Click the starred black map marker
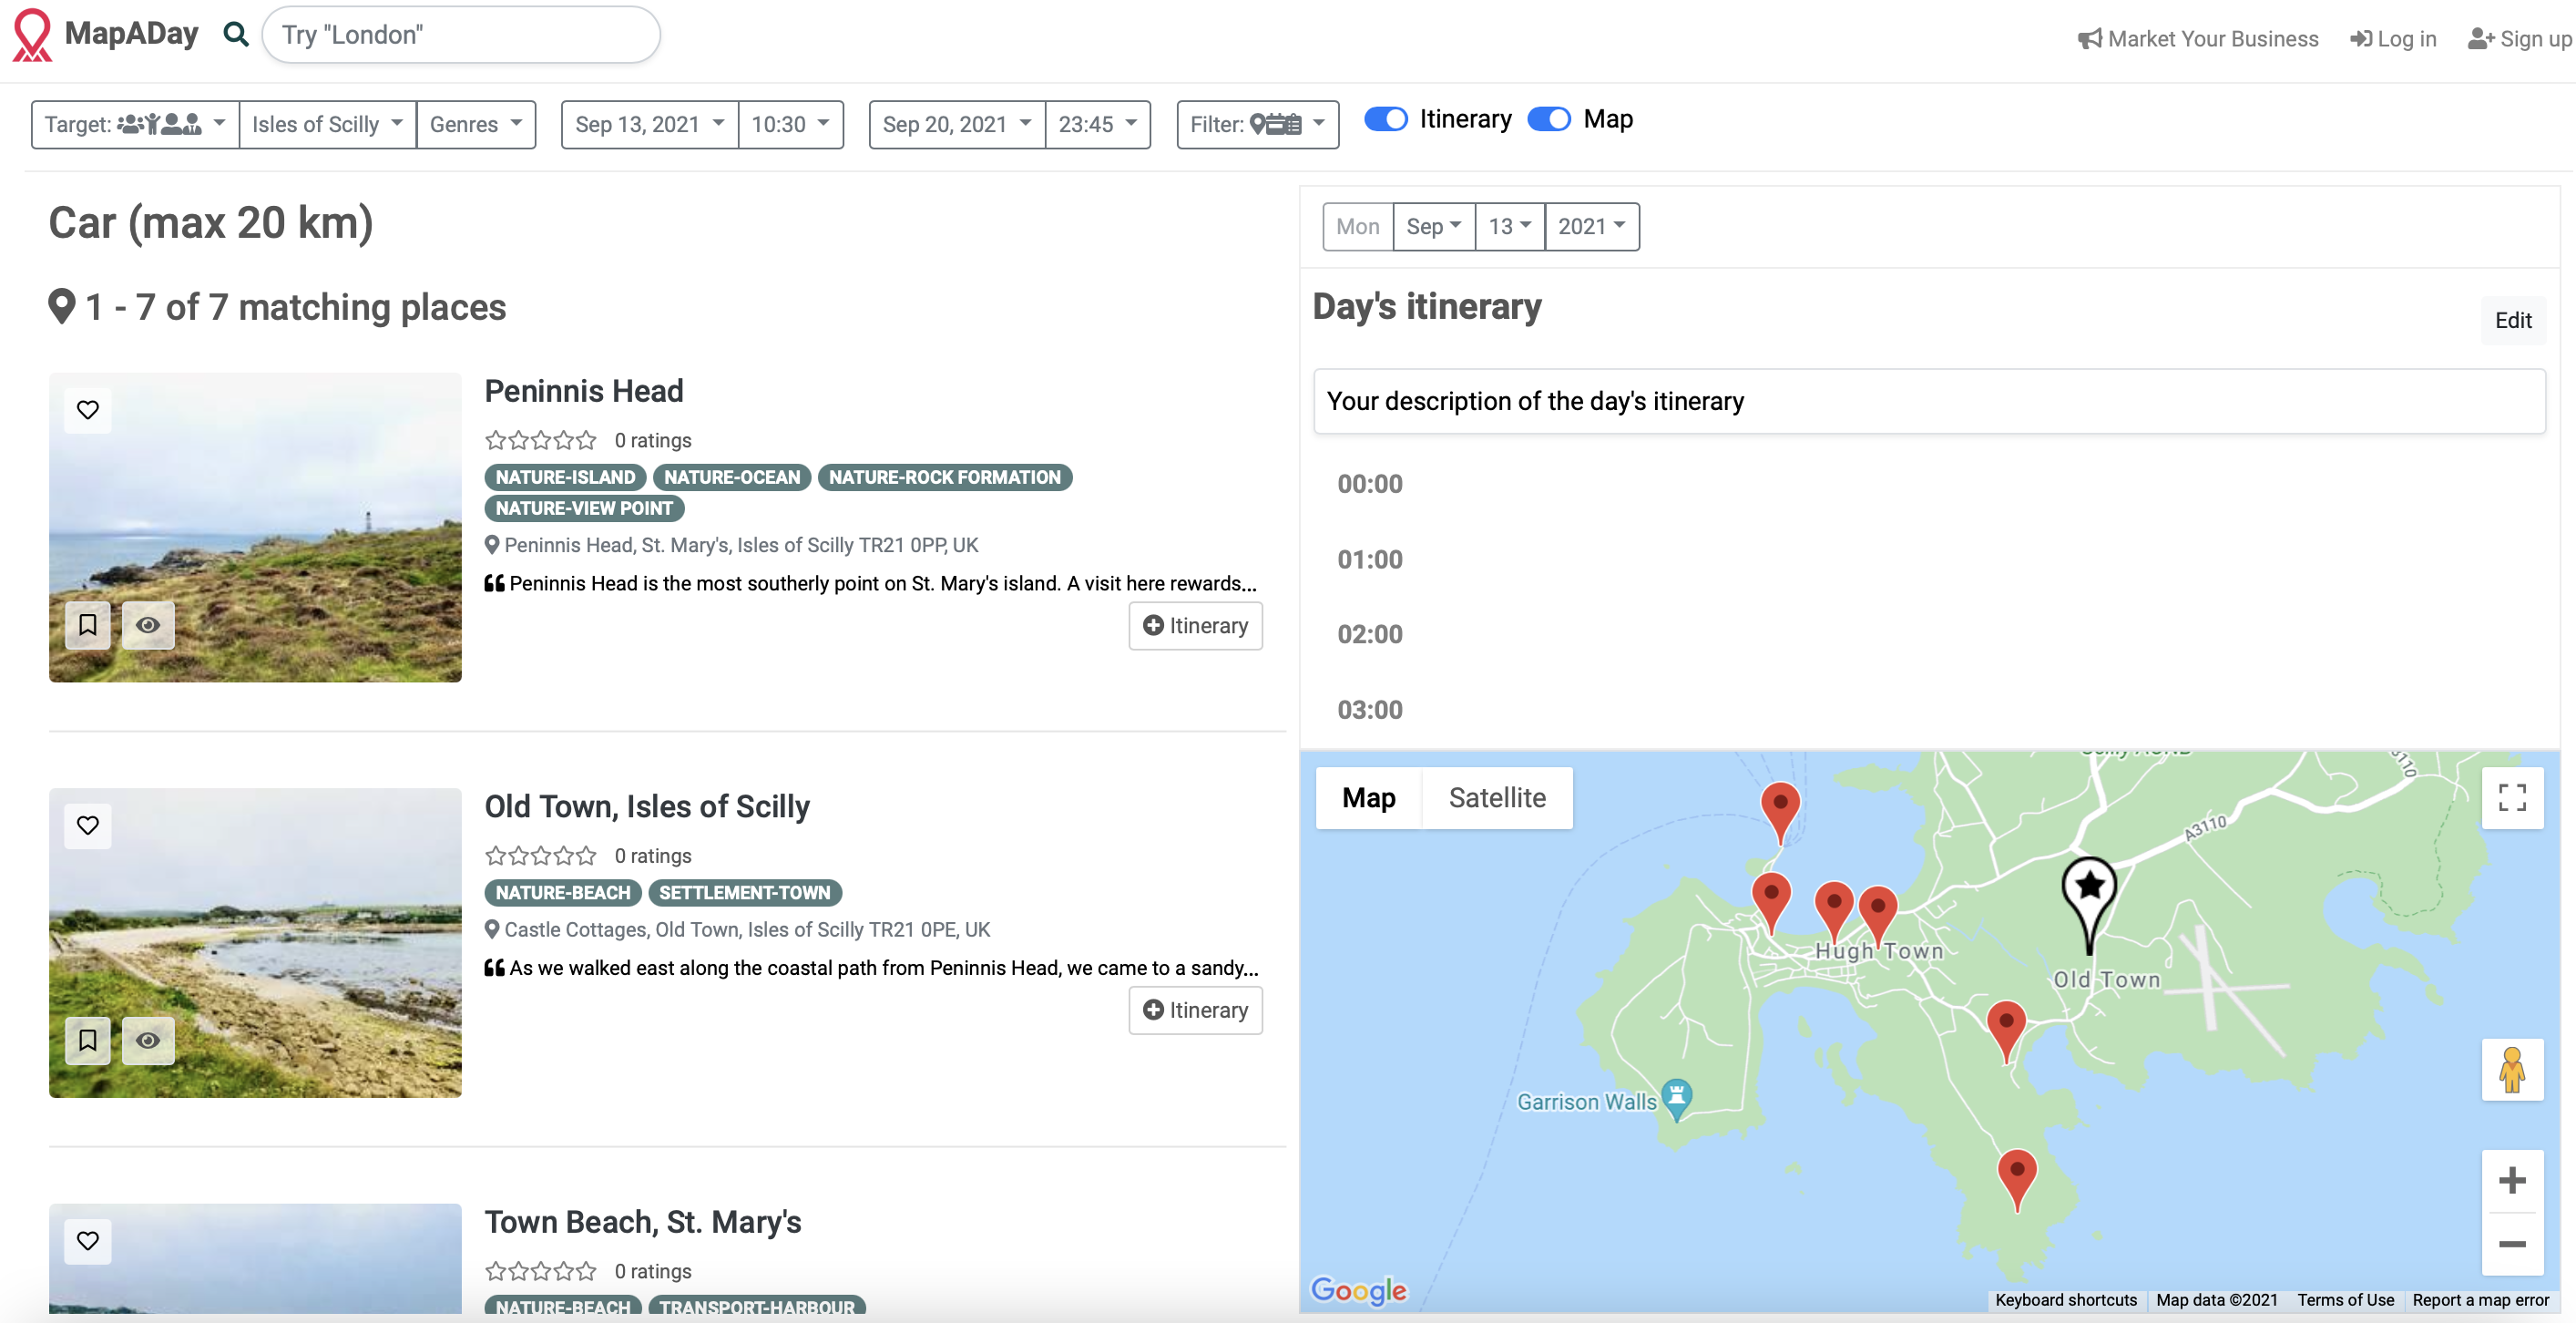Image resolution: width=2576 pixels, height=1323 pixels. [2089, 887]
